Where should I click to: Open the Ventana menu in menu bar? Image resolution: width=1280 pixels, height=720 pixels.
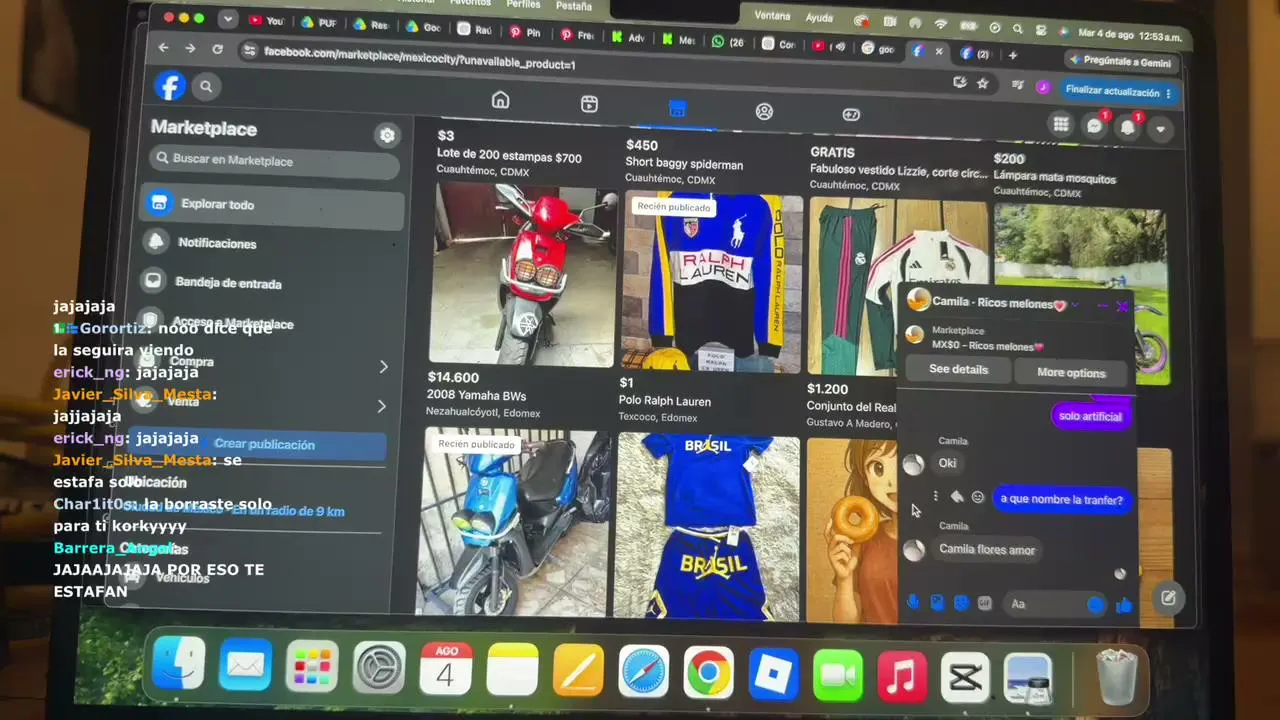pyautogui.click(x=772, y=16)
